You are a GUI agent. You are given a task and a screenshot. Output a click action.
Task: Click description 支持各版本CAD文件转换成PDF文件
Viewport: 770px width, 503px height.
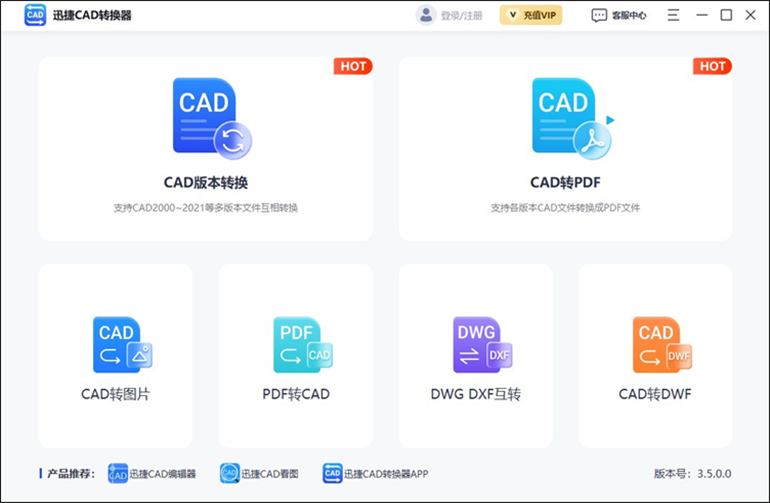pos(565,208)
